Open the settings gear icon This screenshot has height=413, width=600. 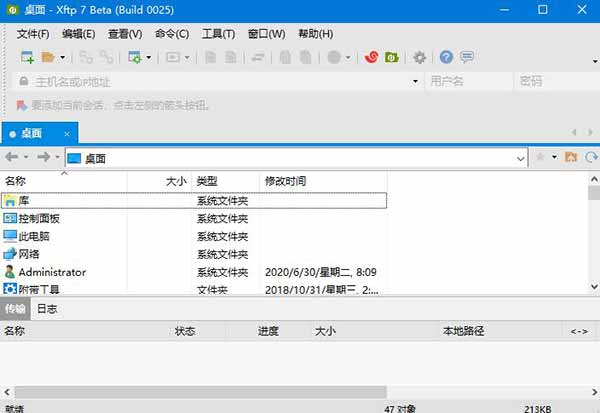(420, 58)
